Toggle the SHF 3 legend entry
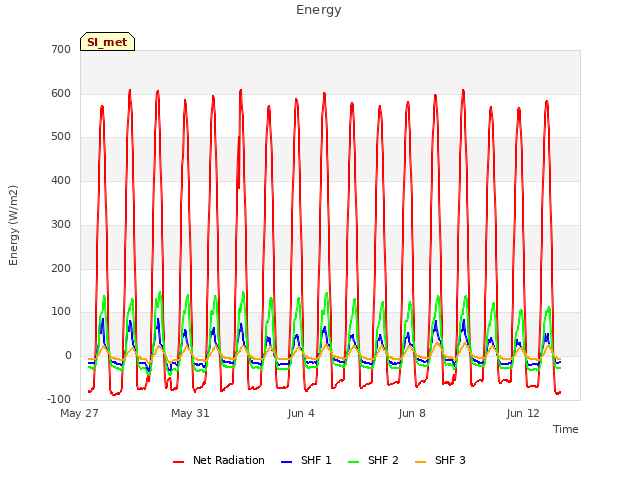 pyautogui.click(x=440, y=460)
